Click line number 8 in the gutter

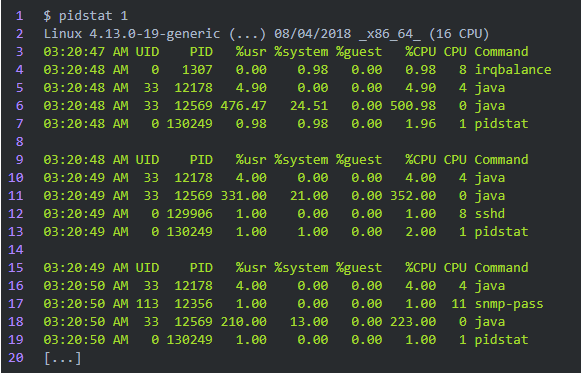(19, 142)
